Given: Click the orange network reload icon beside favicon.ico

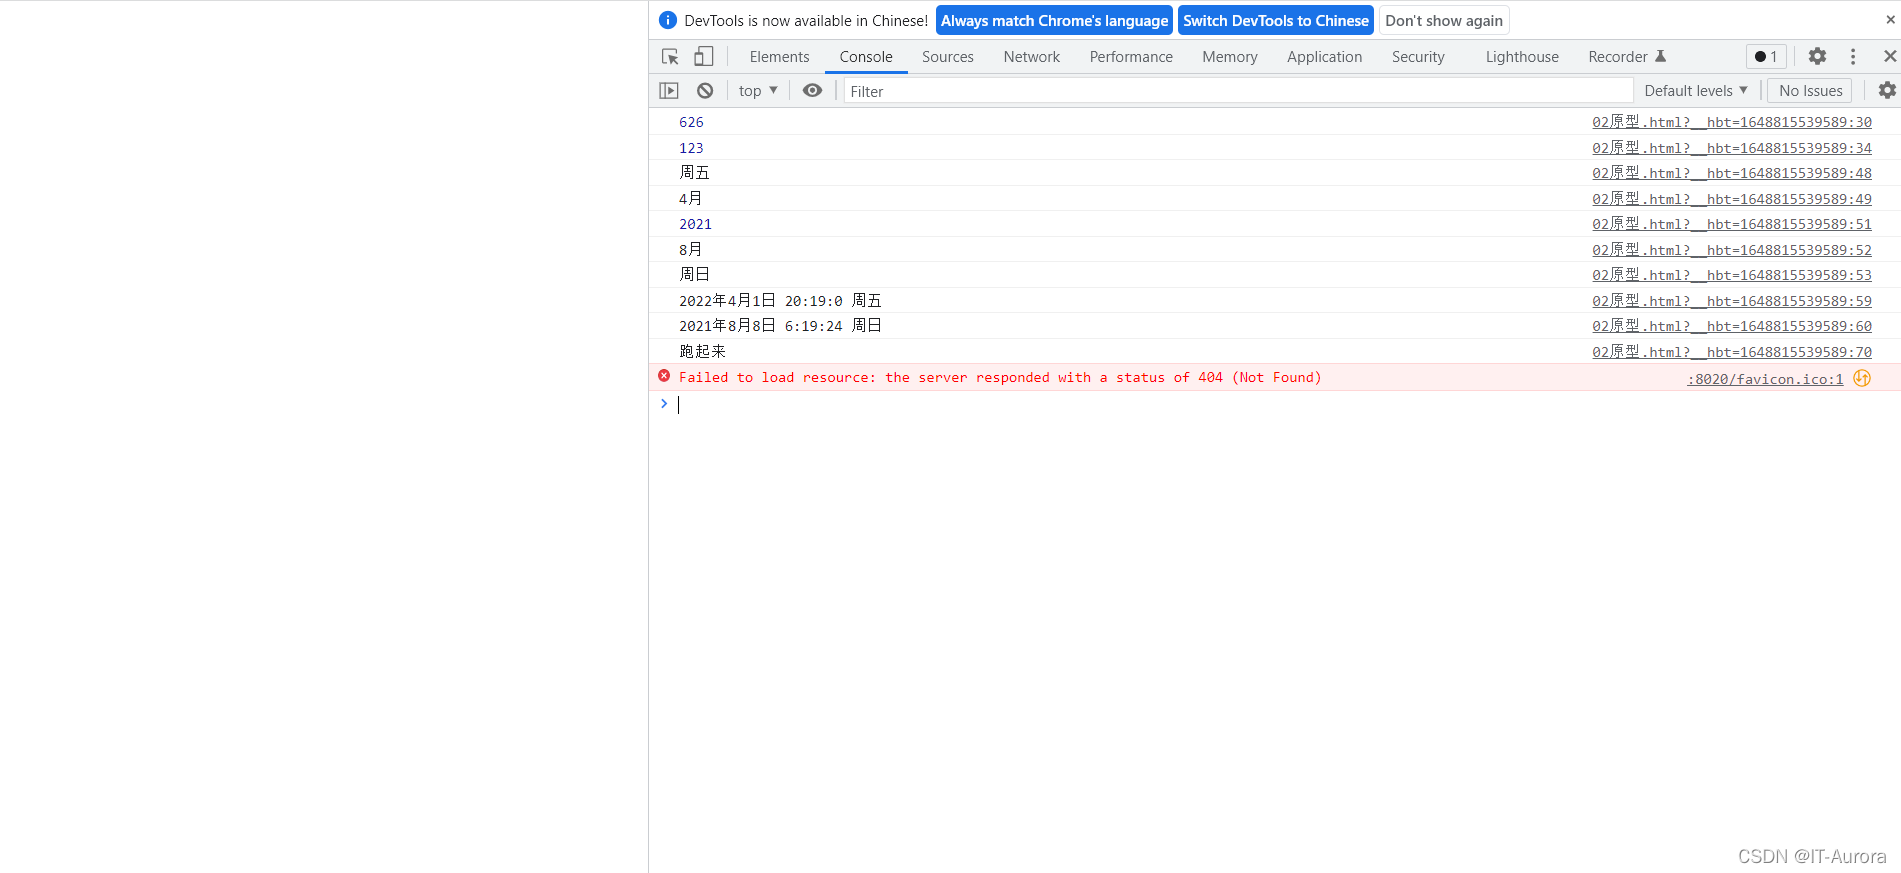Looking at the screenshot, I should [1862, 378].
